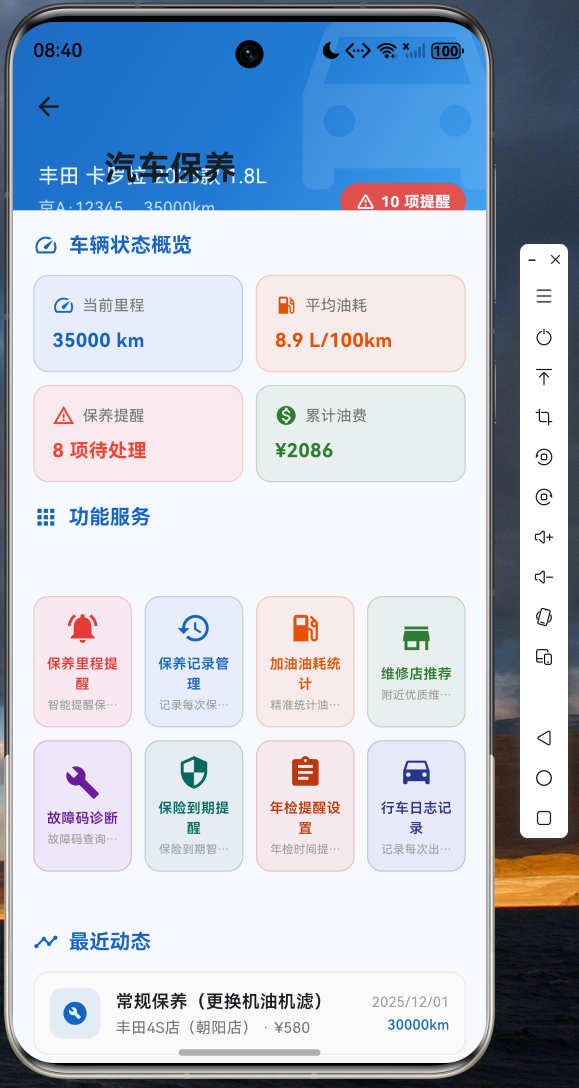This screenshot has width=579, height=1088.
Task: Open 保险到期提醒 shield icon tile
Action: click(194, 806)
